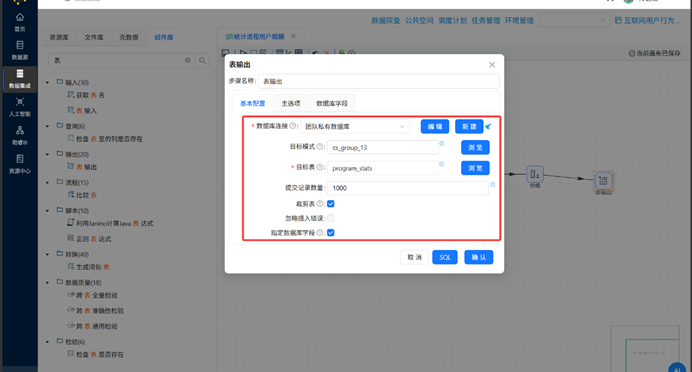
Task: Click help icon next to 目标模式 label
Action: [x=320, y=147]
